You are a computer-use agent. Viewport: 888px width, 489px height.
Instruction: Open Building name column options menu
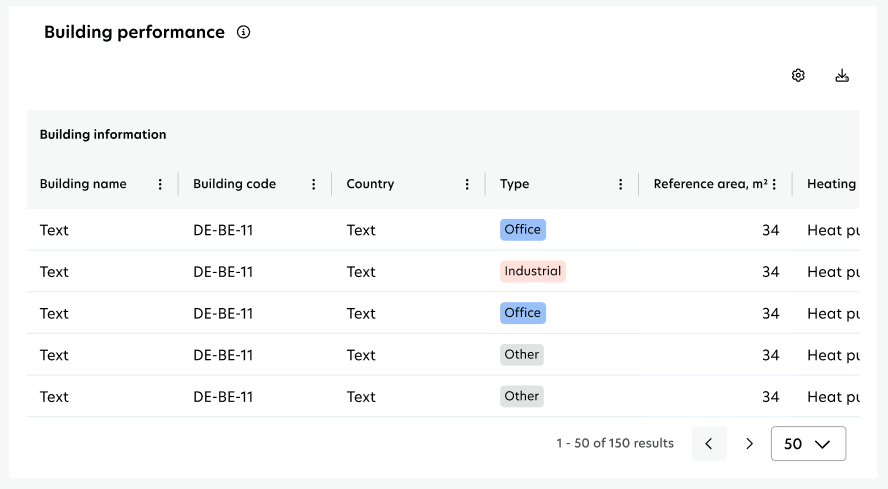[x=160, y=184]
